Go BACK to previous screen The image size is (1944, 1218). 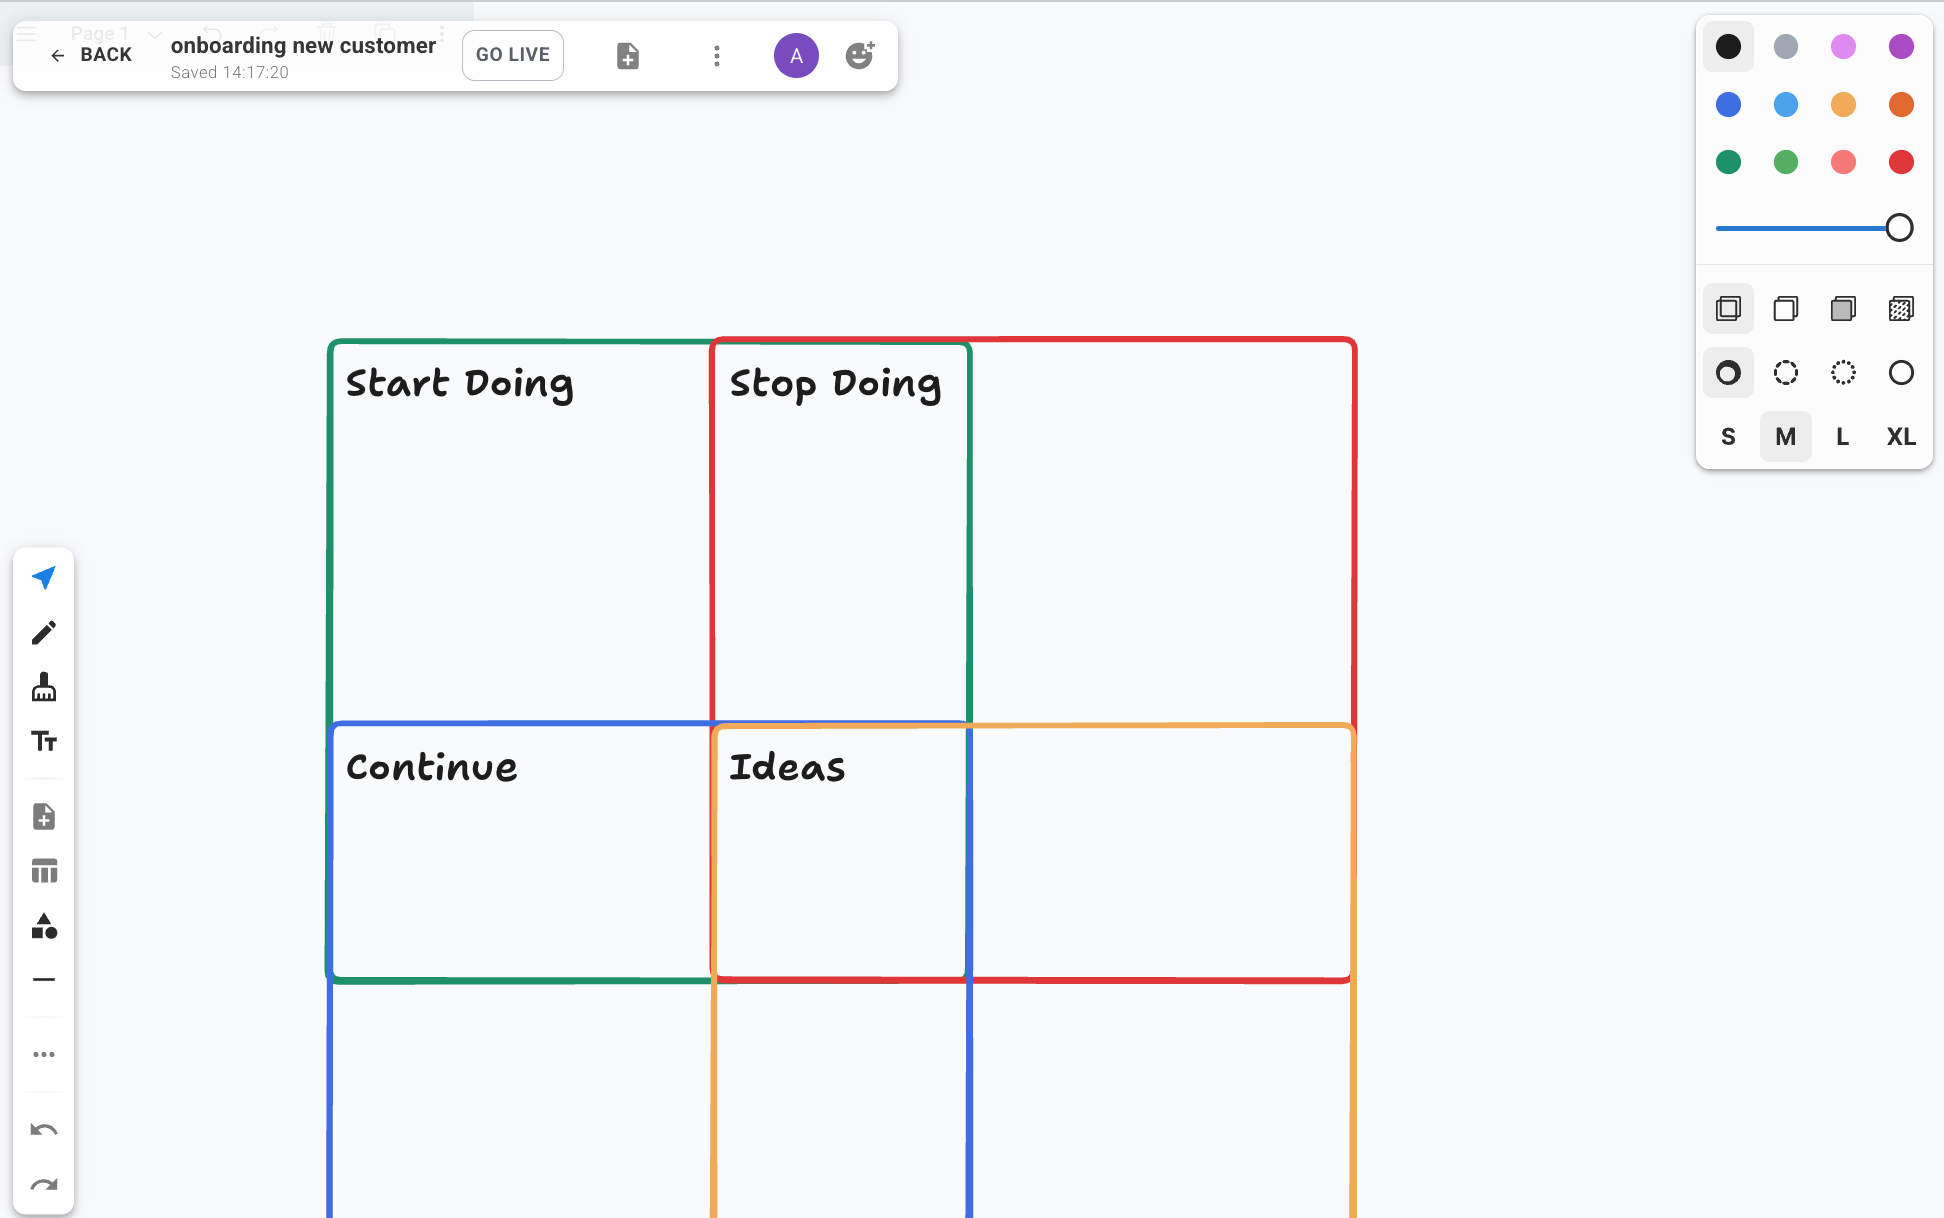[91, 55]
